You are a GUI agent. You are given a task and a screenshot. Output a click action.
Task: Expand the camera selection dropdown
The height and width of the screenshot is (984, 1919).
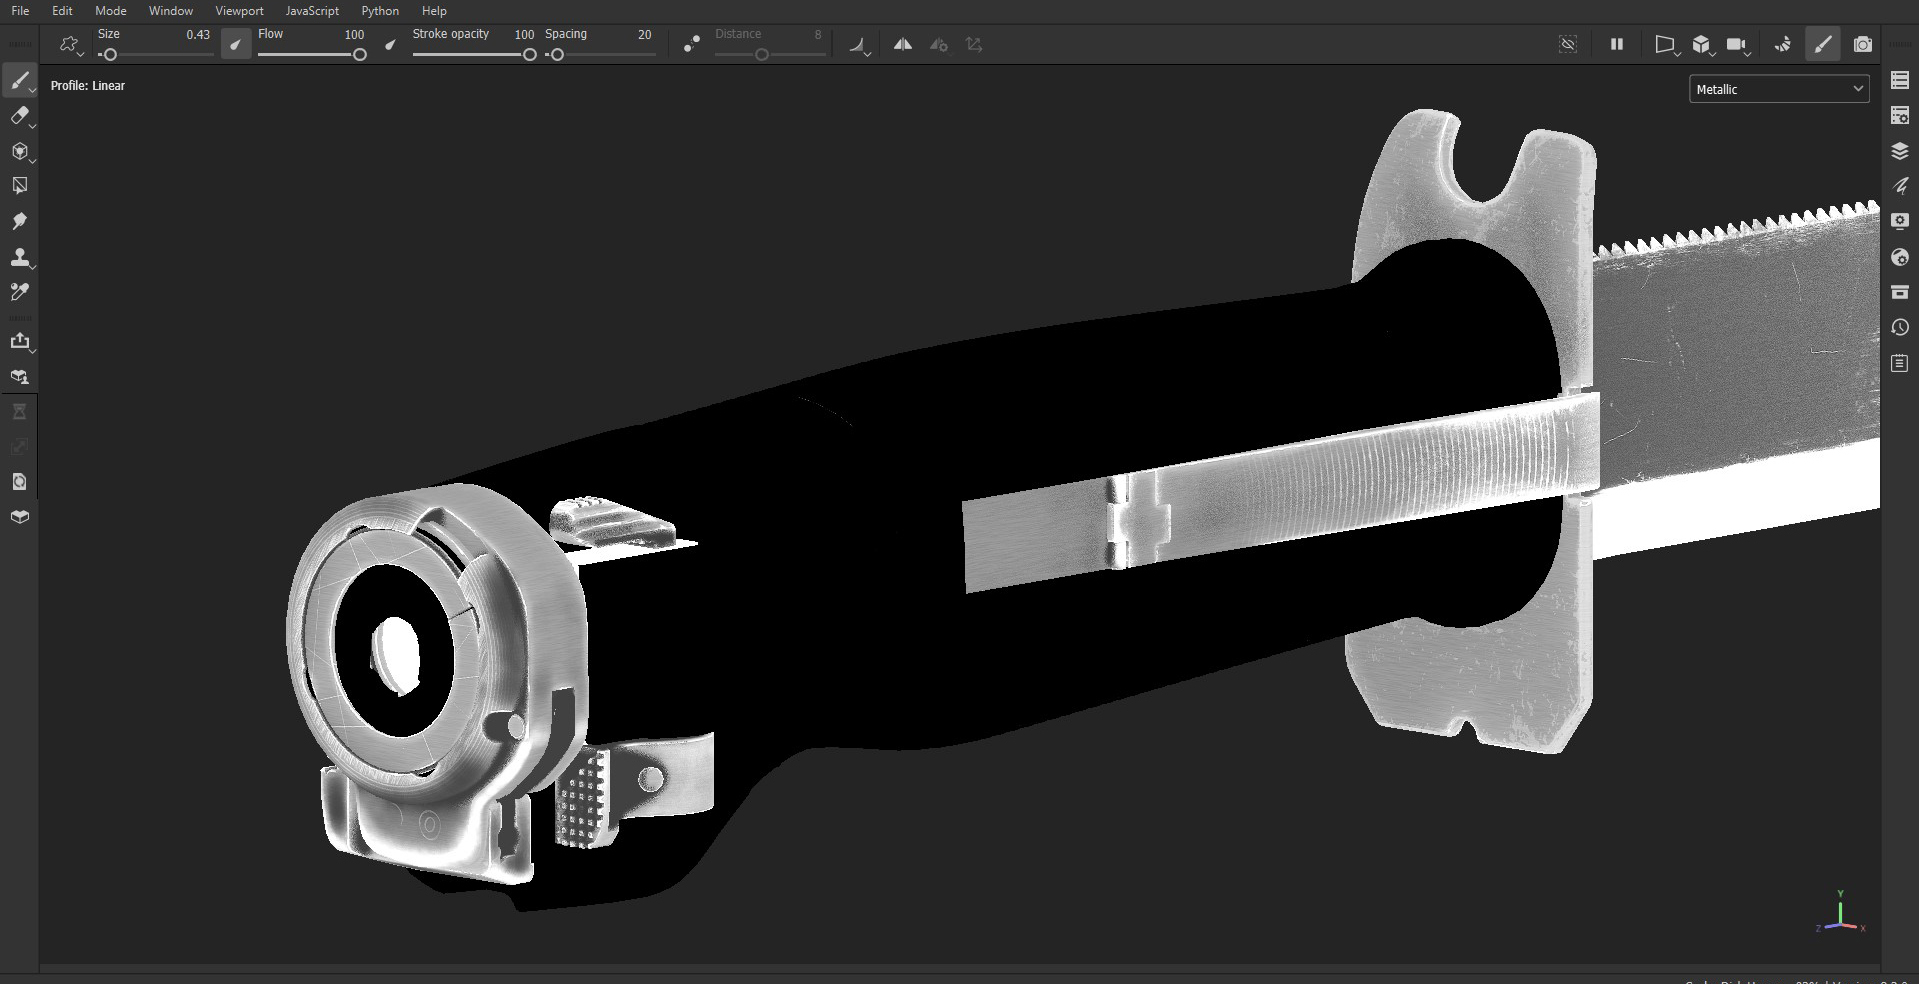1737,45
